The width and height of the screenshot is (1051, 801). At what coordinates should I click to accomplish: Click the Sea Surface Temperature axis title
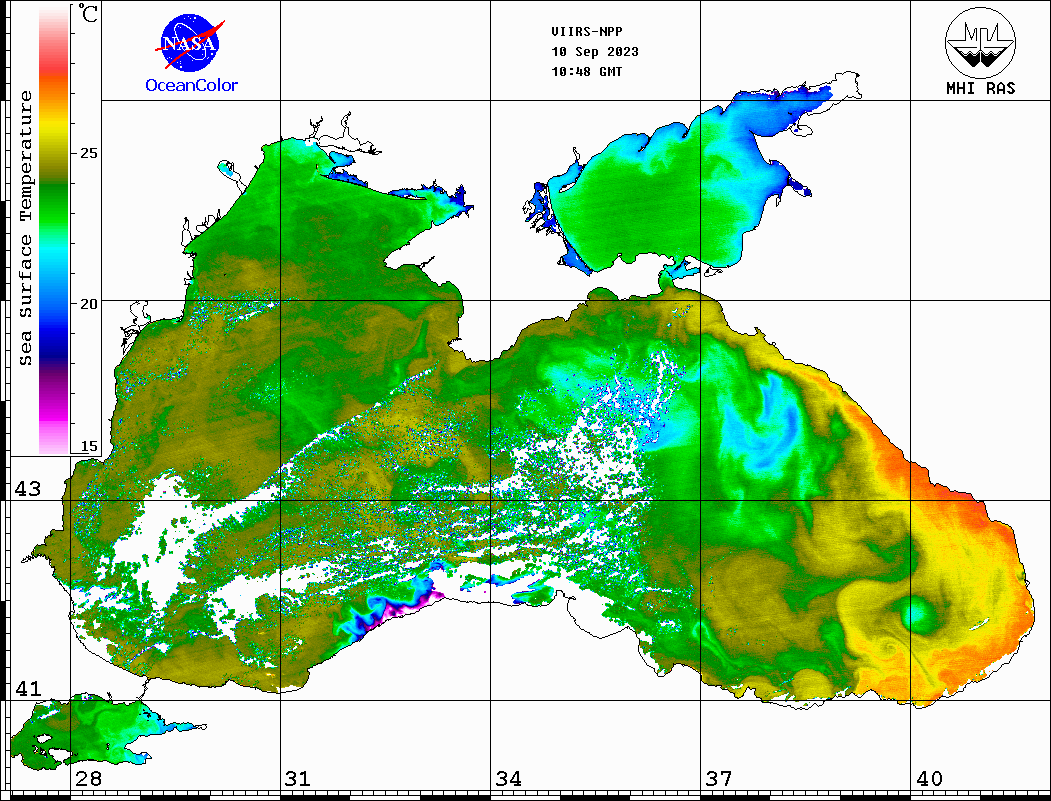coord(25,229)
